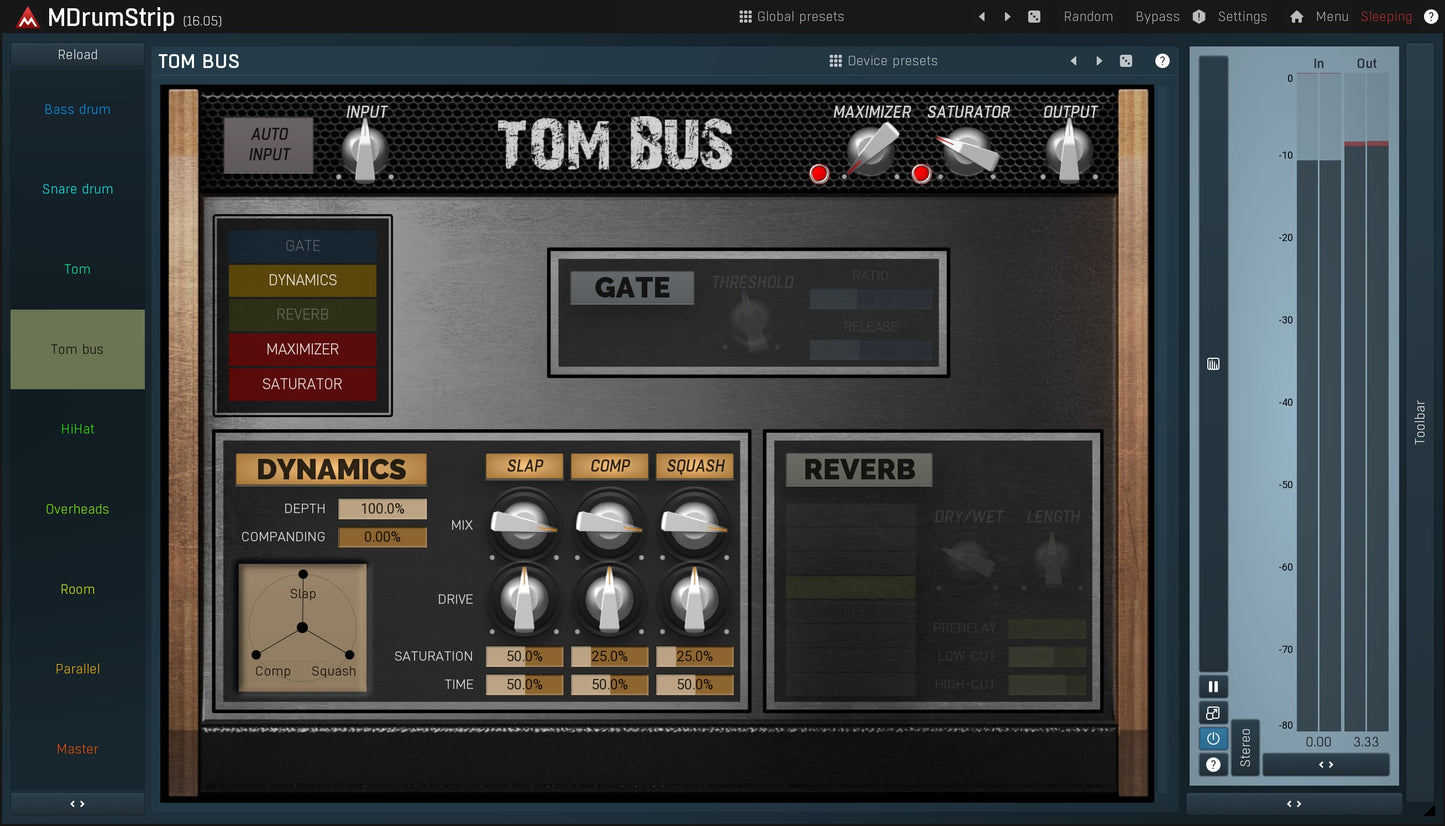The height and width of the screenshot is (826, 1445).
Task: Click the home icon beside Menu
Action: tap(1296, 17)
